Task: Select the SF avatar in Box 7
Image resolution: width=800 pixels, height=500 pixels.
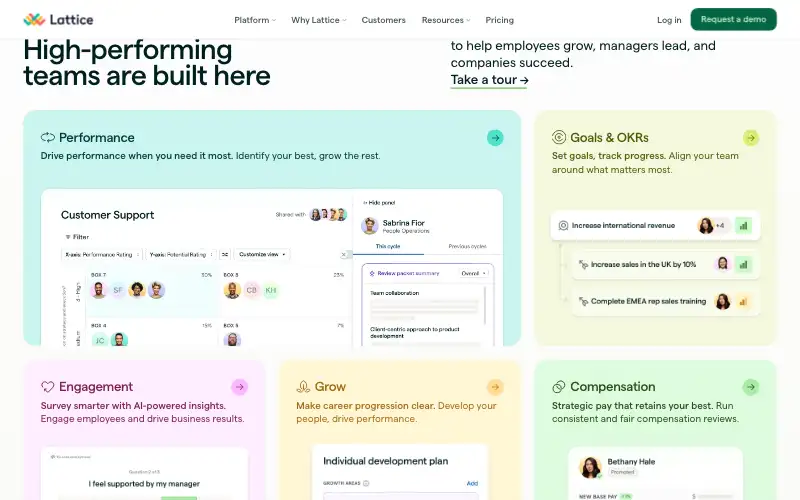Action: pyautogui.click(x=118, y=290)
